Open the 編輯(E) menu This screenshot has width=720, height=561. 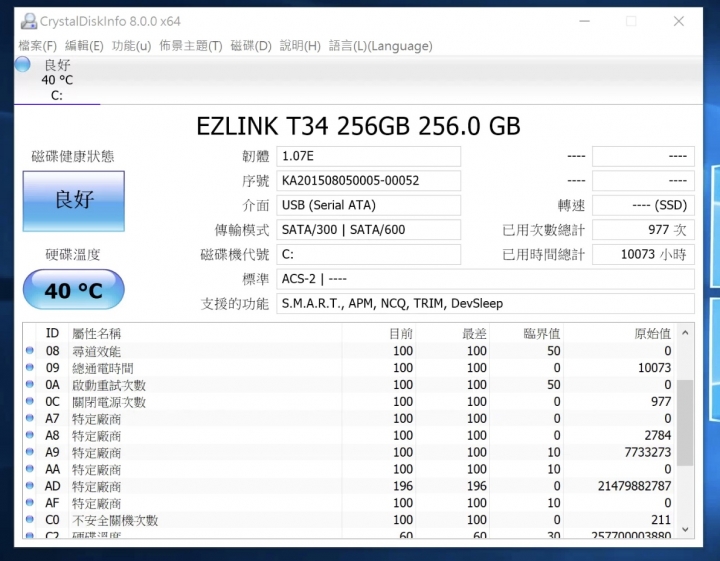(x=84, y=46)
